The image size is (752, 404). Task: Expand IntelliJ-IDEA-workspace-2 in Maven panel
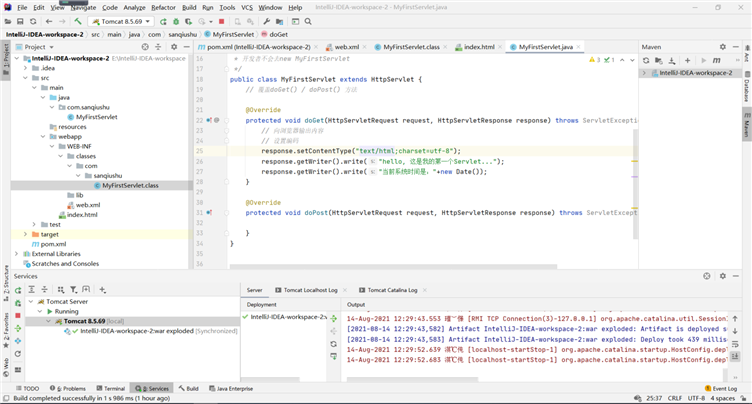(645, 73)
